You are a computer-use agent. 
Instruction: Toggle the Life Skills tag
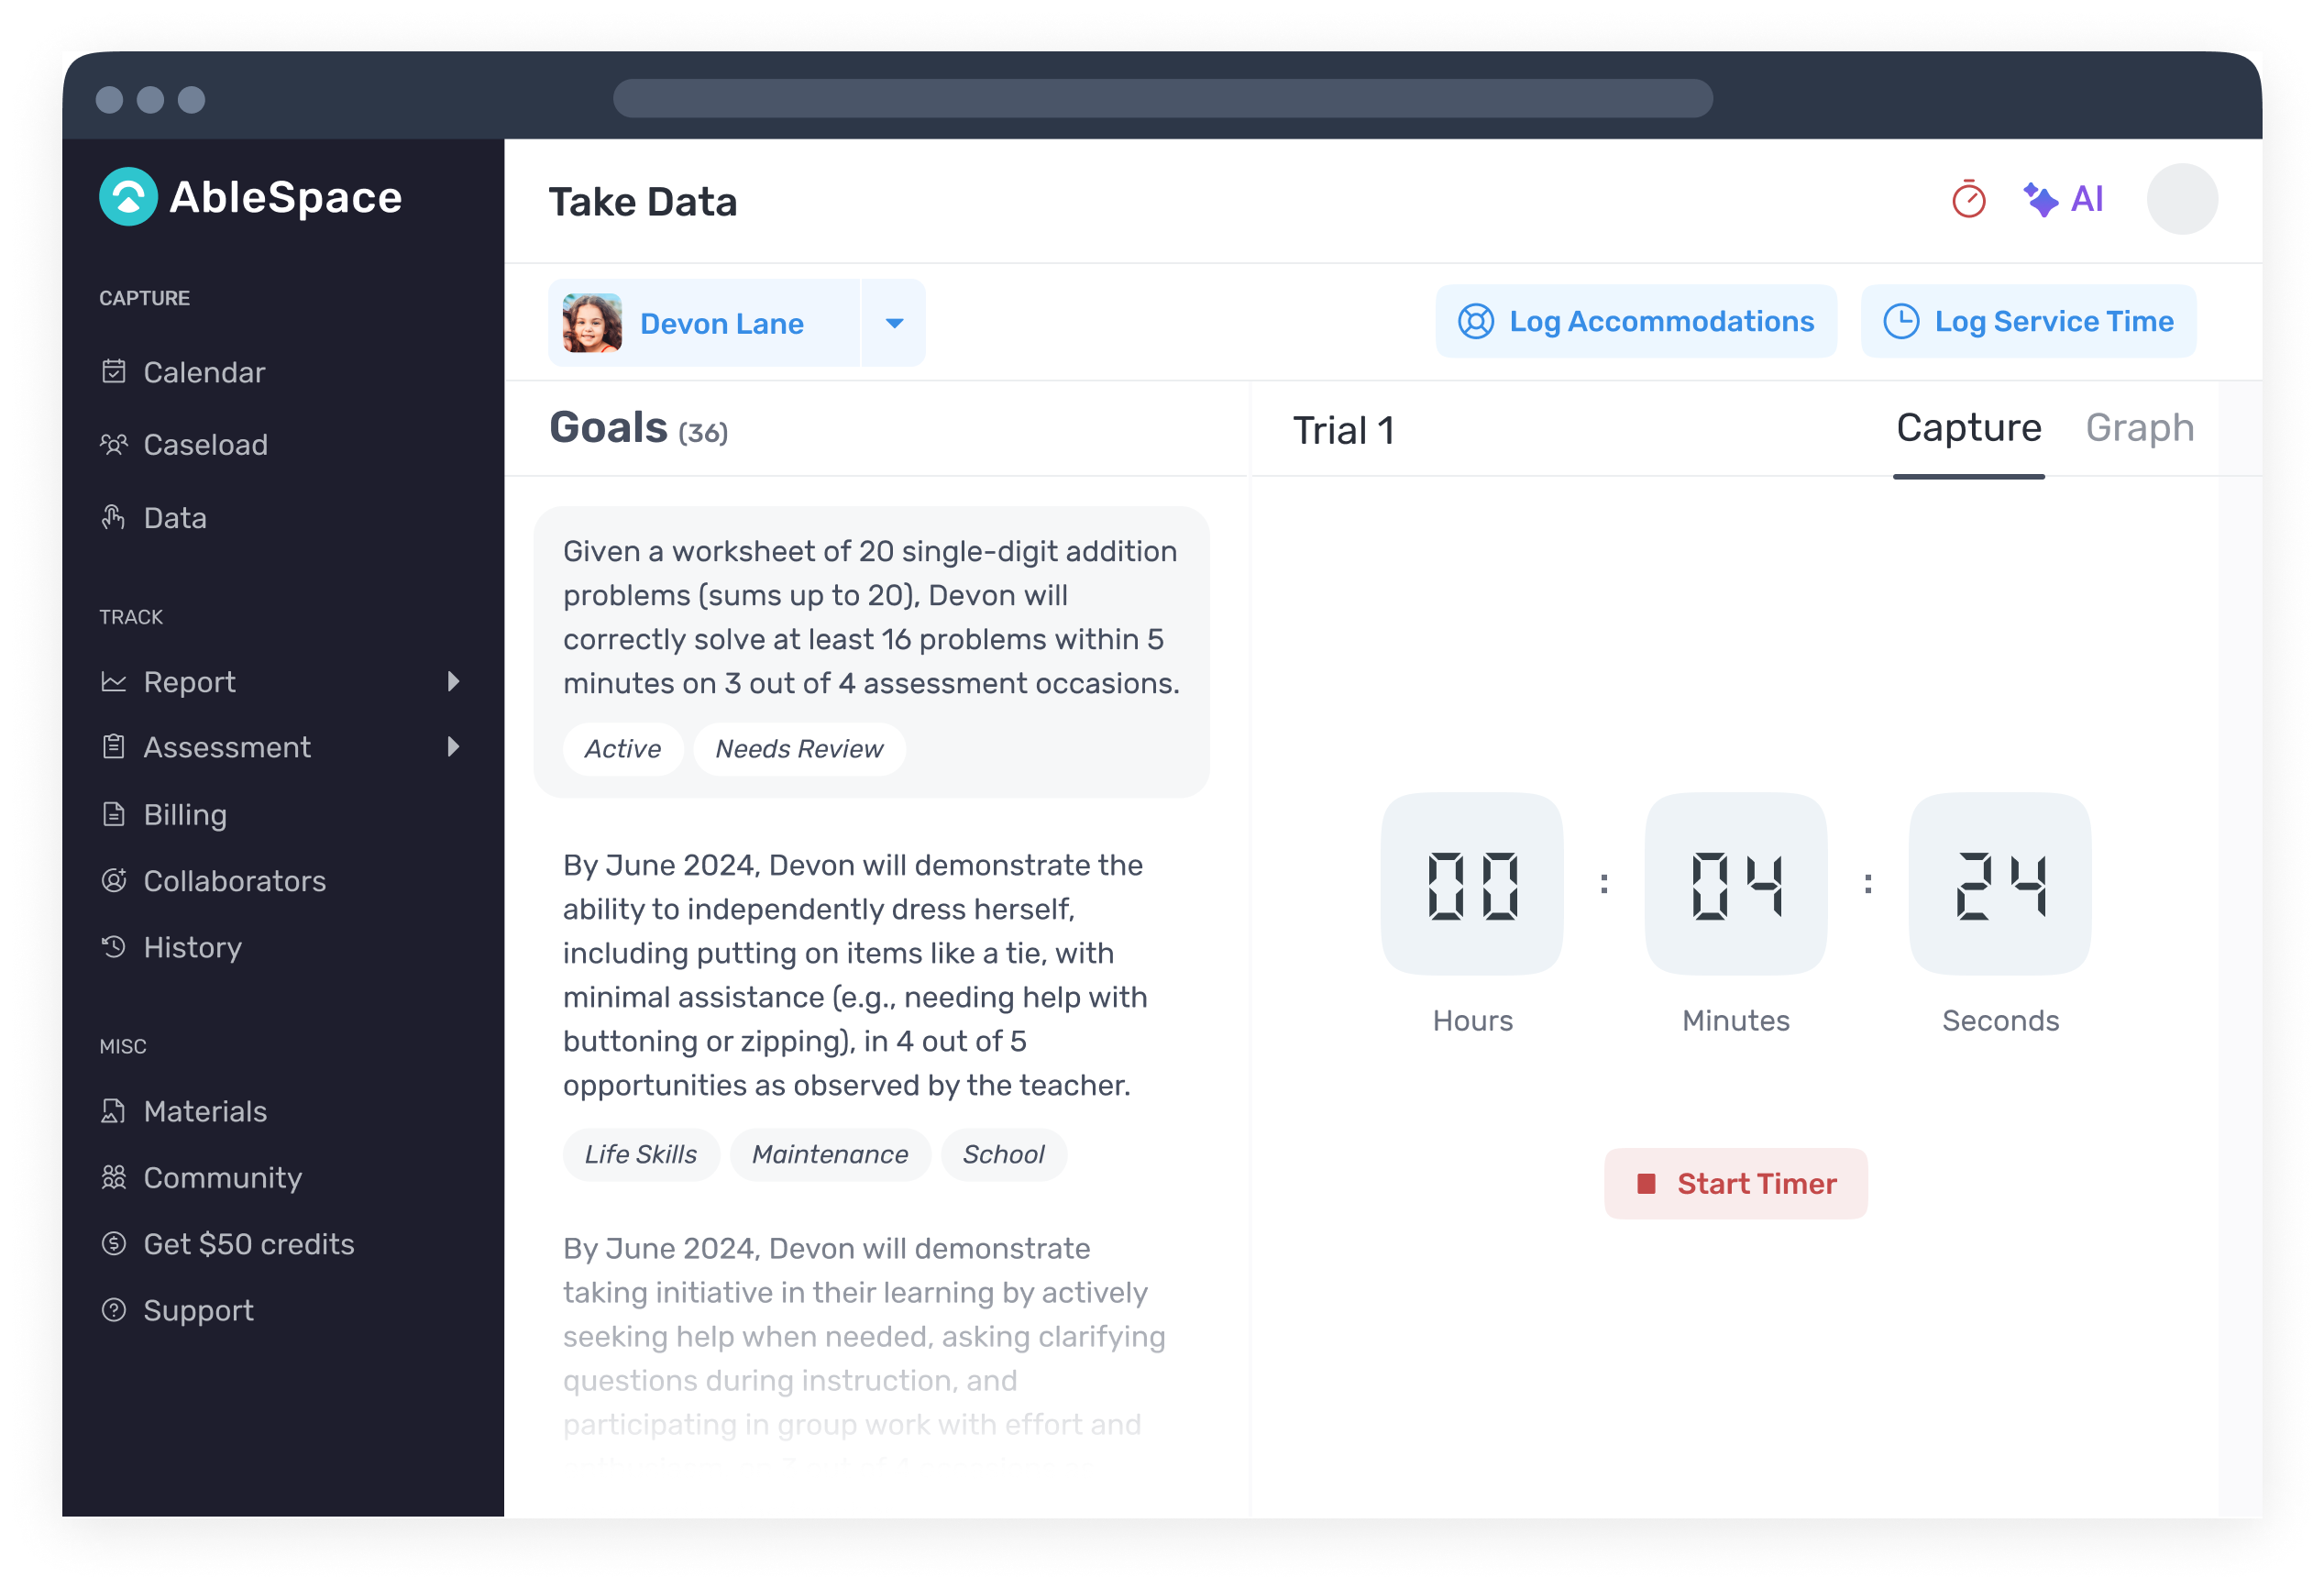point(641,1154)
